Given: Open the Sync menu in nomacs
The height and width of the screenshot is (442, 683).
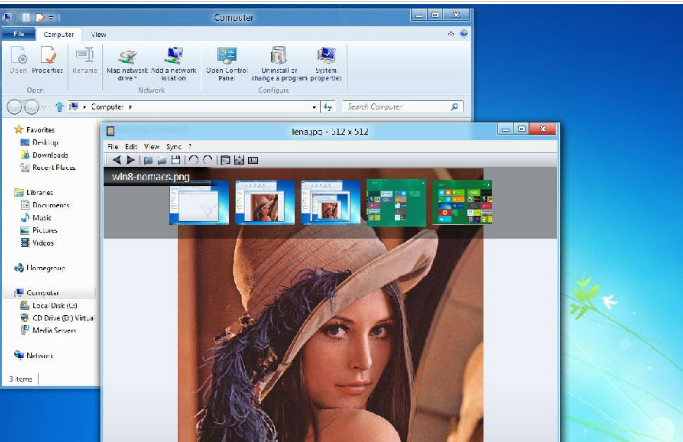Looking at the screenshot, I should point(174,146).
